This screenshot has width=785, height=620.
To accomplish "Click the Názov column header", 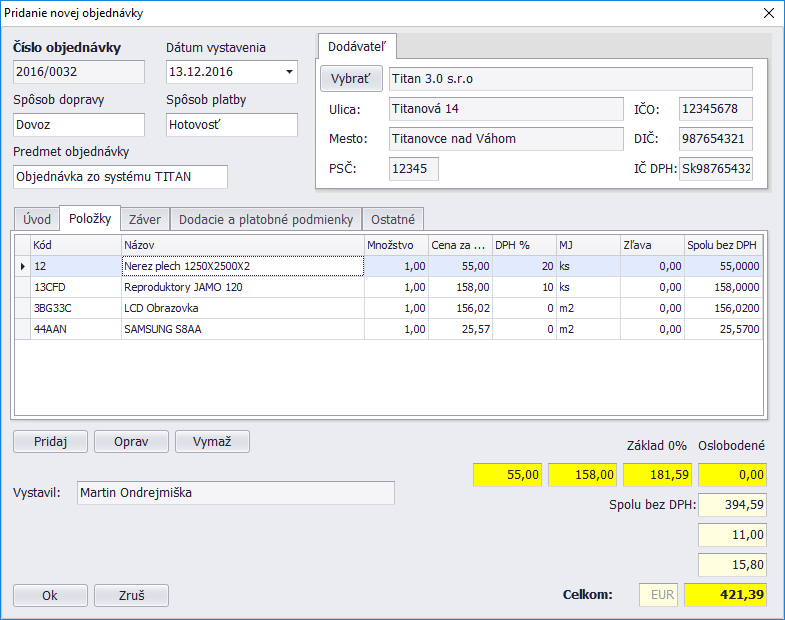I will click(x=240, y=245).
